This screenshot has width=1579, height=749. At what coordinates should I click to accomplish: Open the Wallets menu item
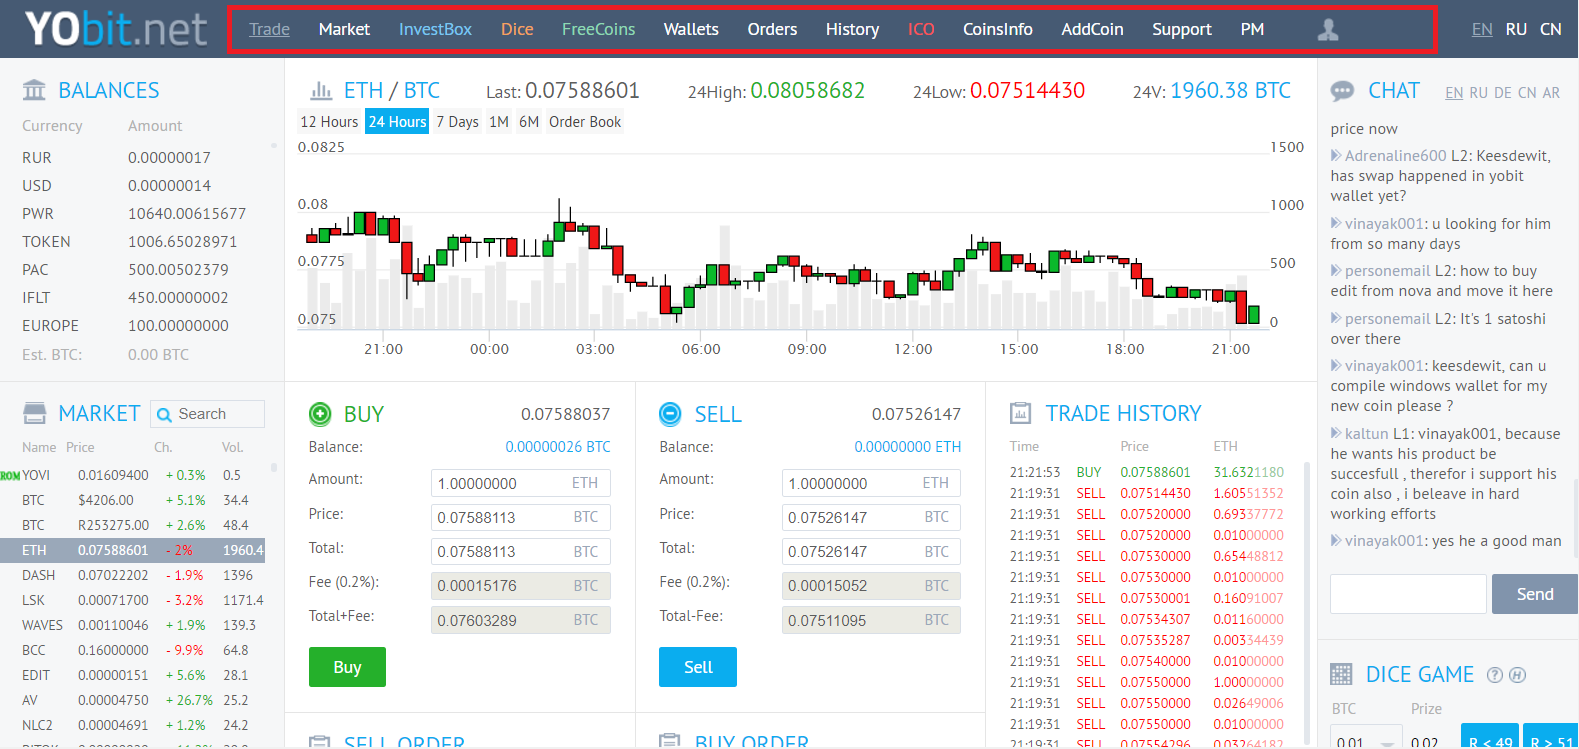[691, 30]
